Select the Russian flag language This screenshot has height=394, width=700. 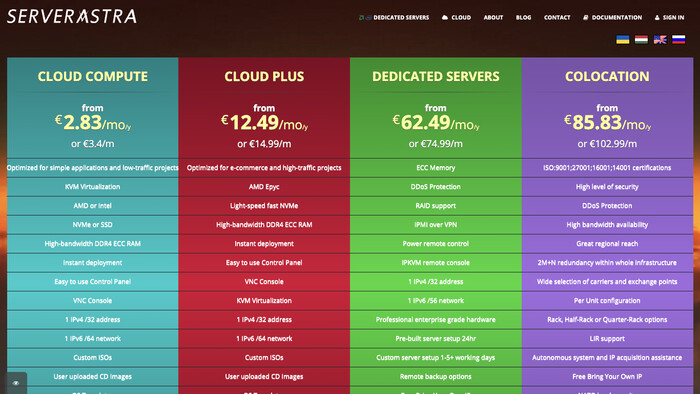point(679,40)
